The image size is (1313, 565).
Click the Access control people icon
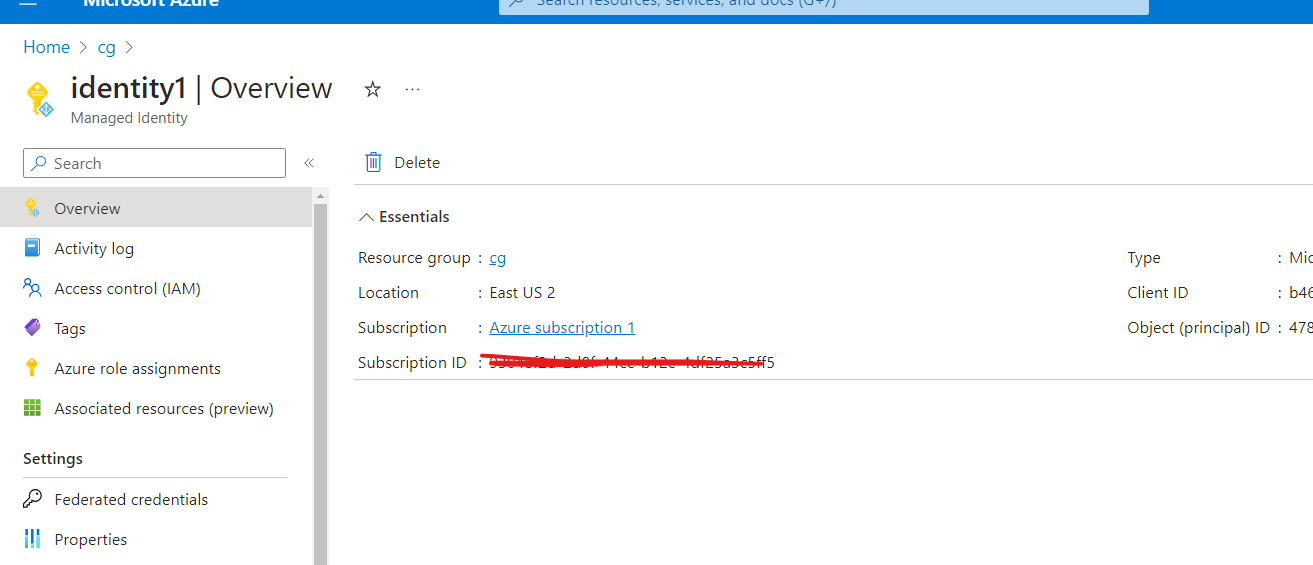click(32, 288)
